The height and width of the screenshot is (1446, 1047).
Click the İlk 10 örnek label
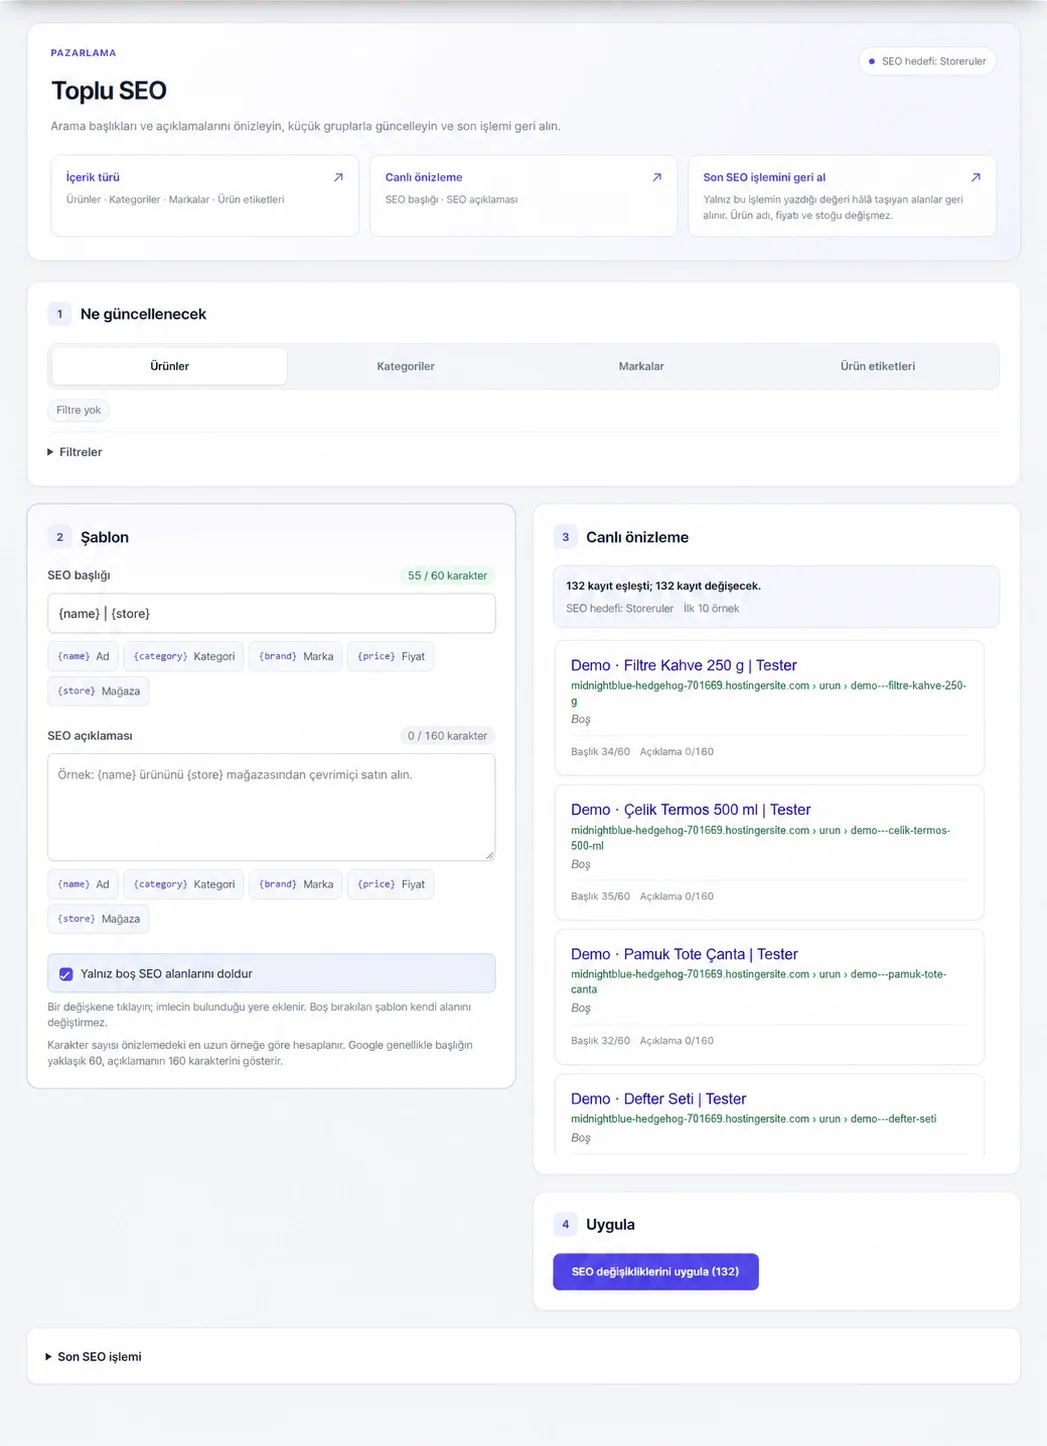(x=711, y=609)
